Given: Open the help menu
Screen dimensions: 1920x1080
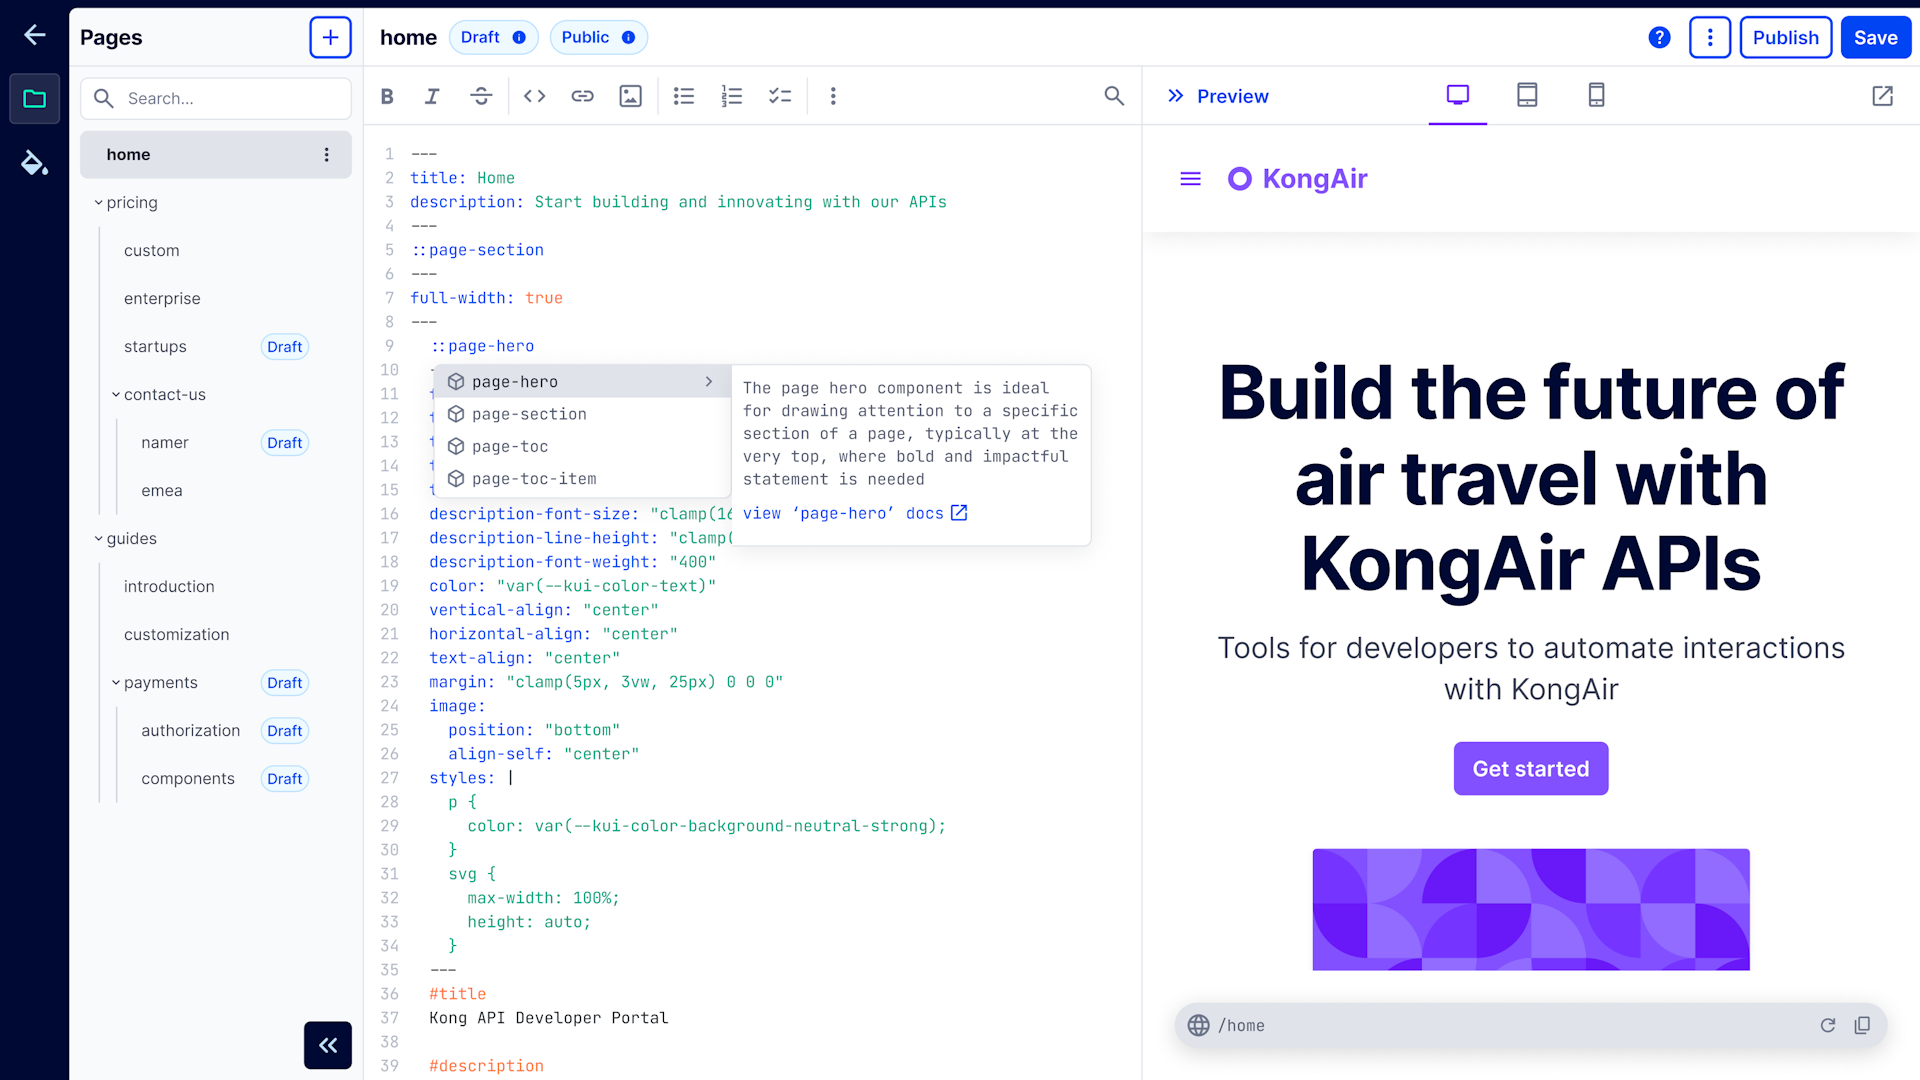Looking at the screenshot, I should [x=1659, y=37].
